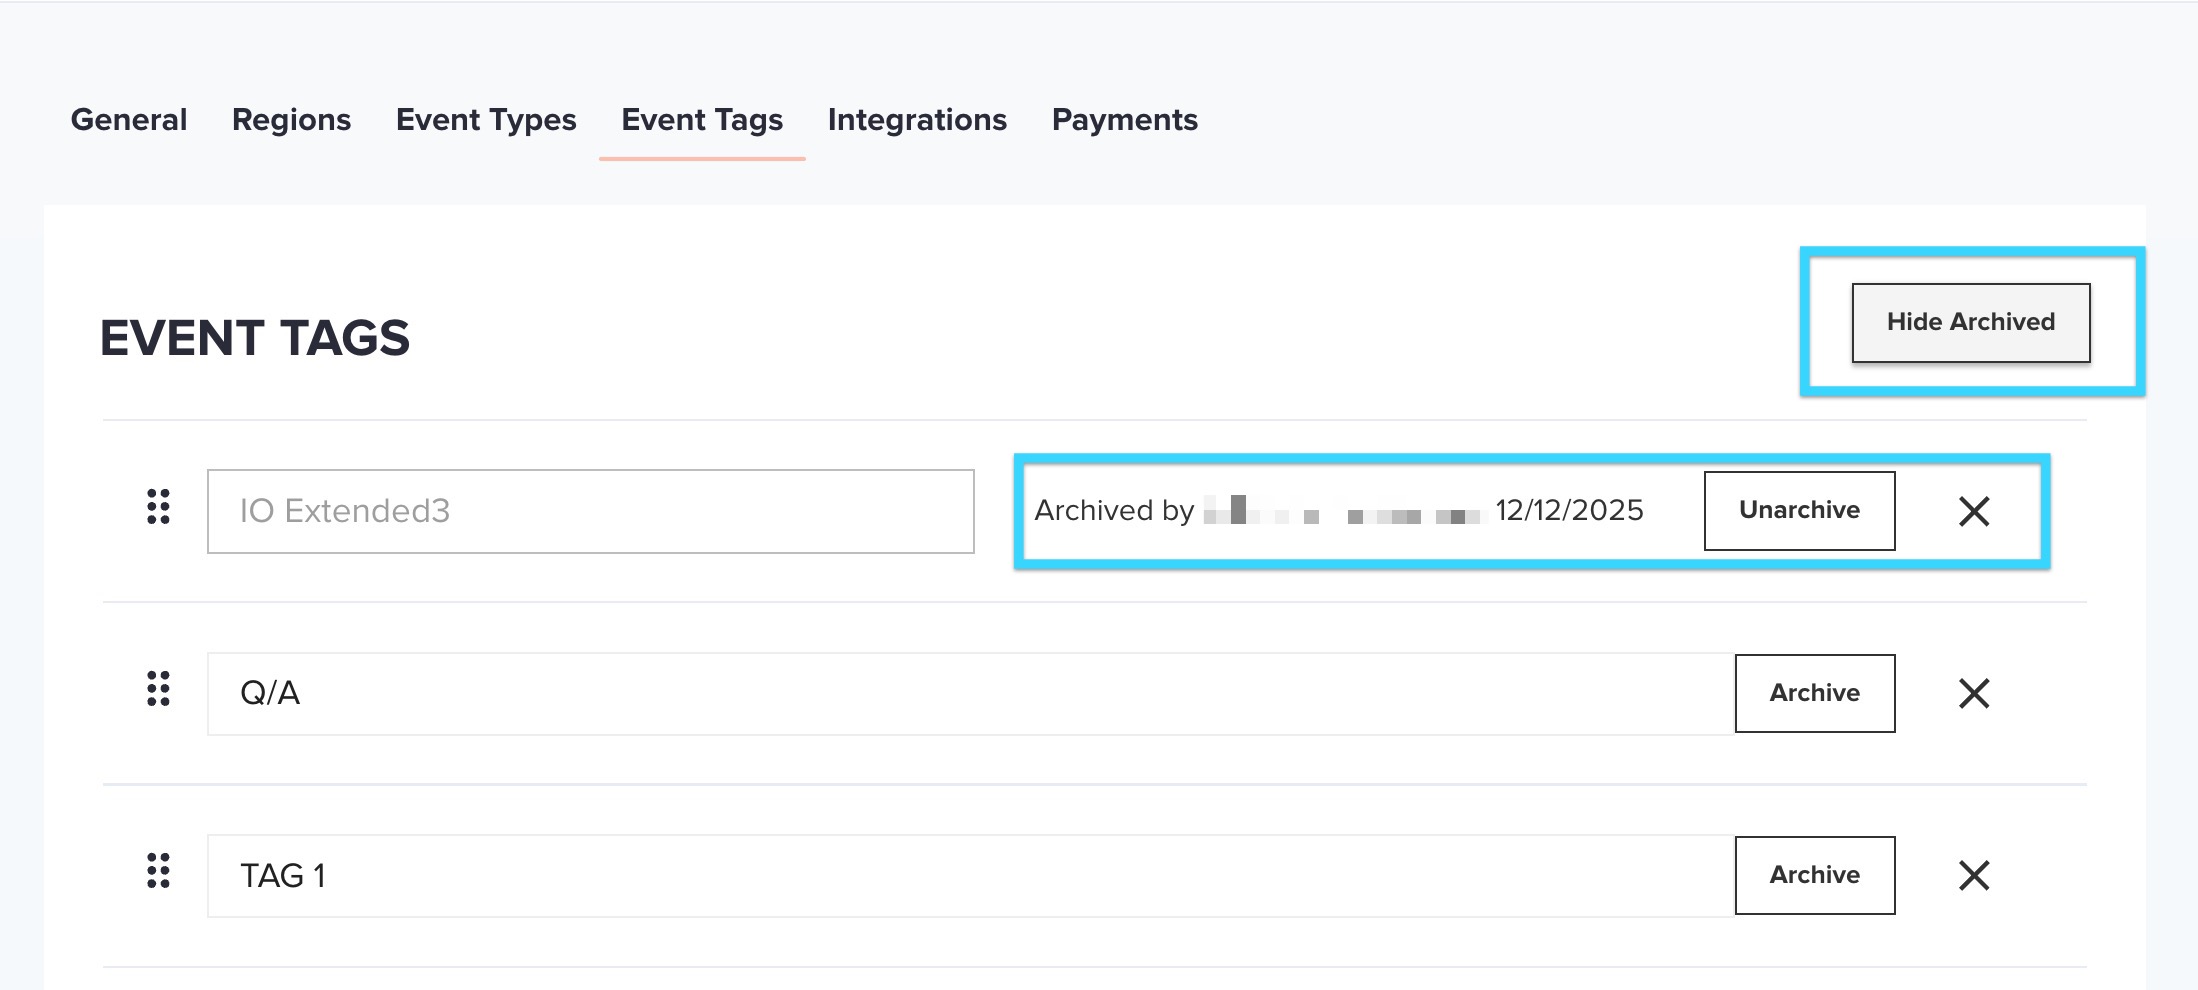Switch to the Regions tab
Screen dimensions: 2198x990
pos(291,120)
